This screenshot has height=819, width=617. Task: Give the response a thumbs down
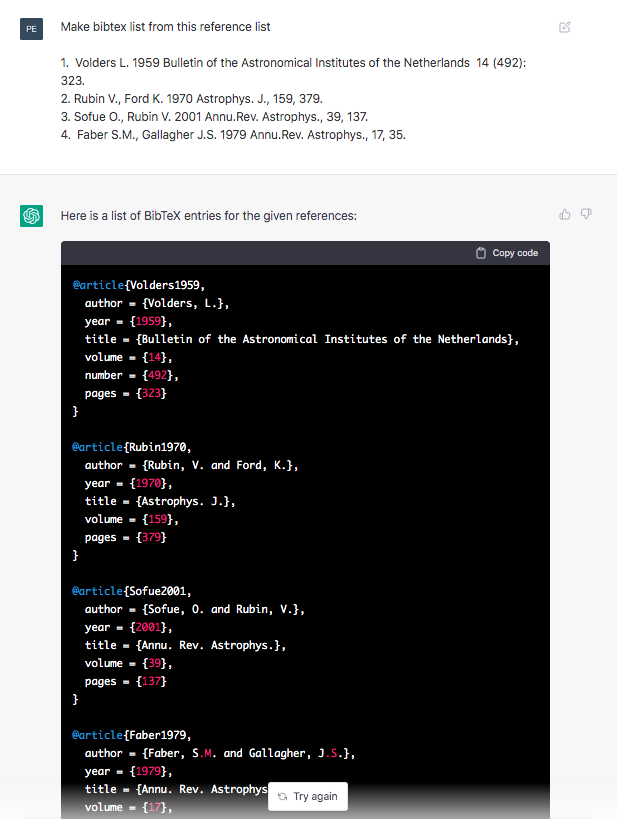pyautogui.click(x=586, y=214)
